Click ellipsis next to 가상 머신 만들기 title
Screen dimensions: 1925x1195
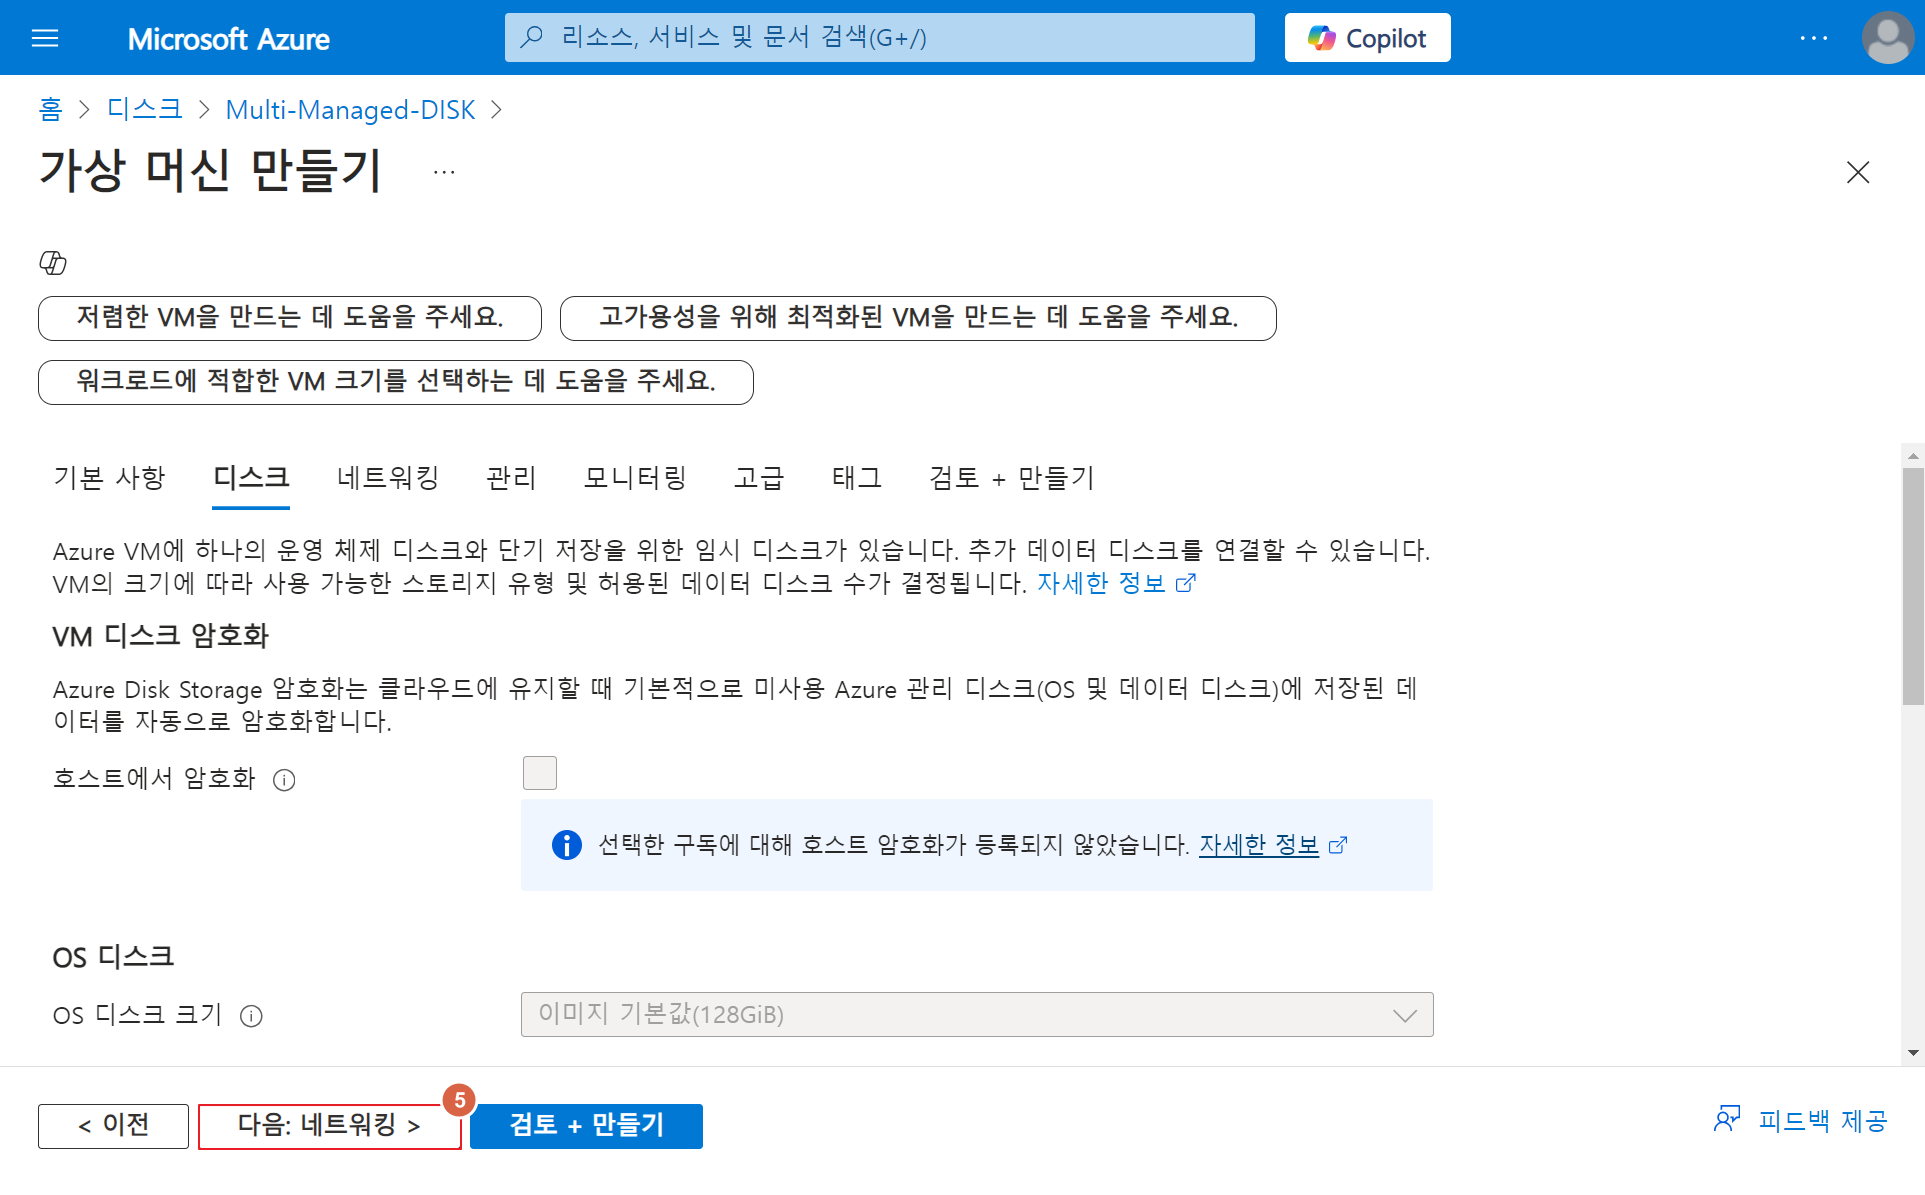(444, 172)
